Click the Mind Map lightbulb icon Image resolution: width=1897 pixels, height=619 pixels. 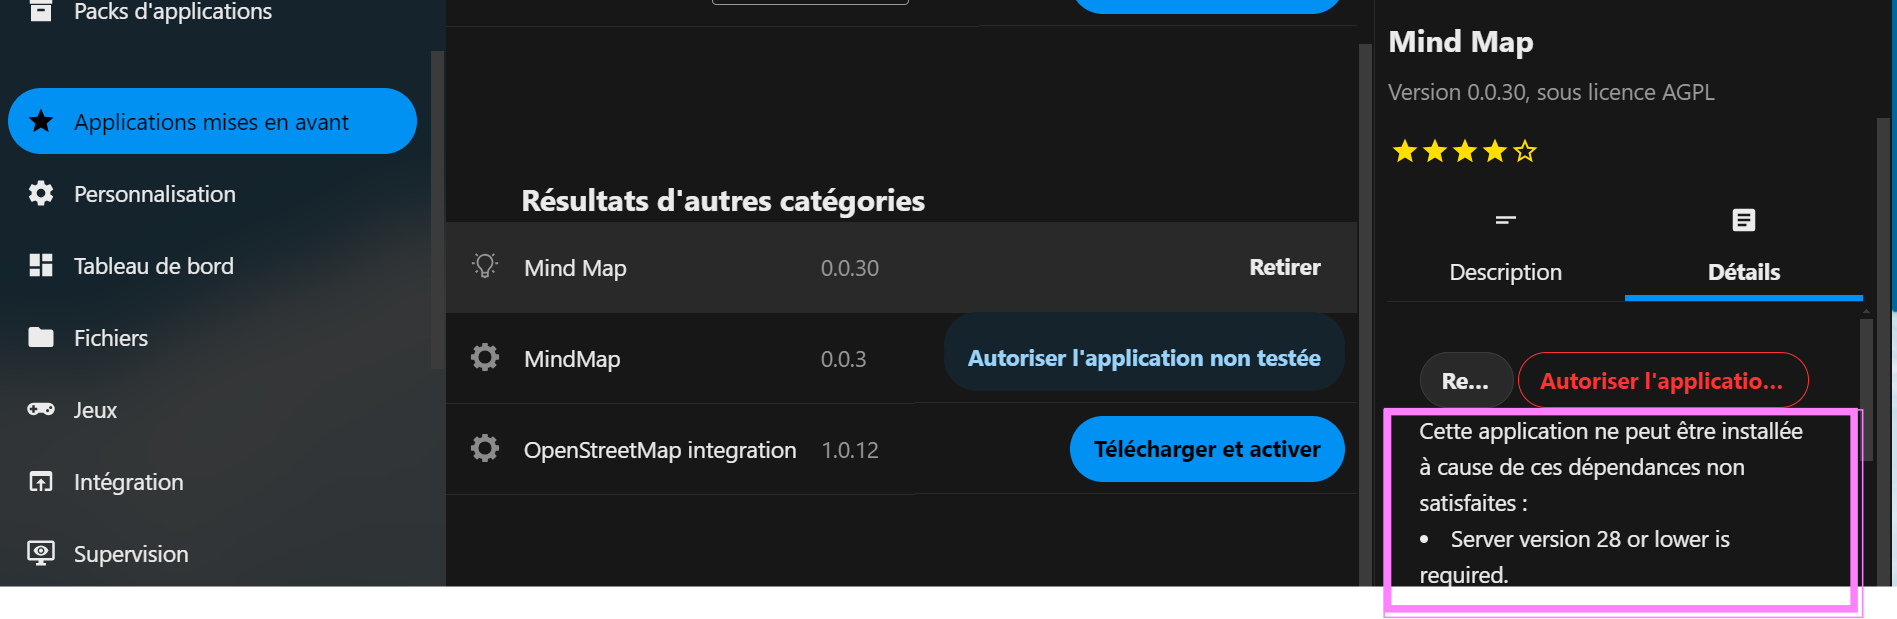485,267
